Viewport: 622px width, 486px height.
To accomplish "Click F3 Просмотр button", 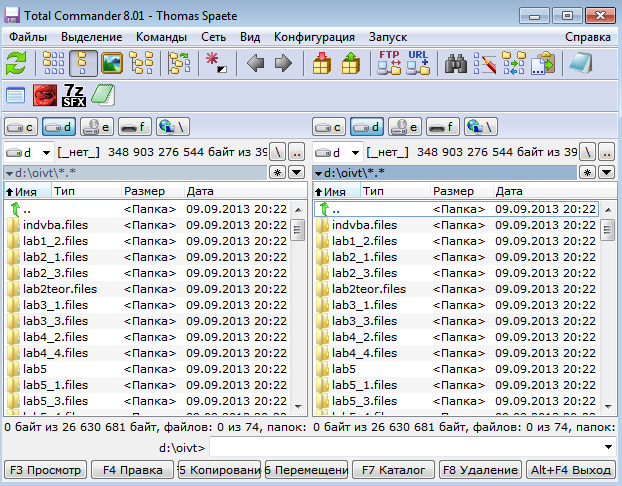I will click(45, 470).
